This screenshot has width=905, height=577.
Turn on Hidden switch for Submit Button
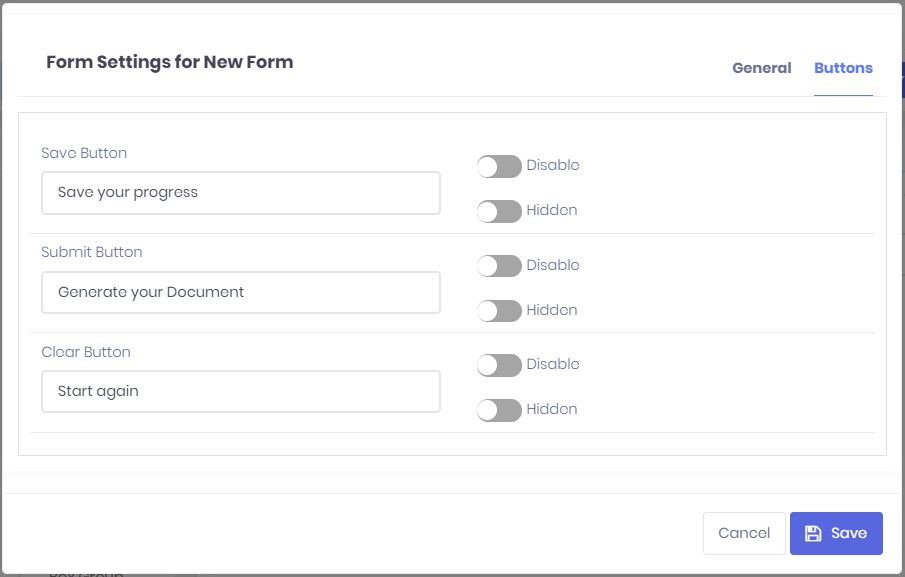pos(499,311)
